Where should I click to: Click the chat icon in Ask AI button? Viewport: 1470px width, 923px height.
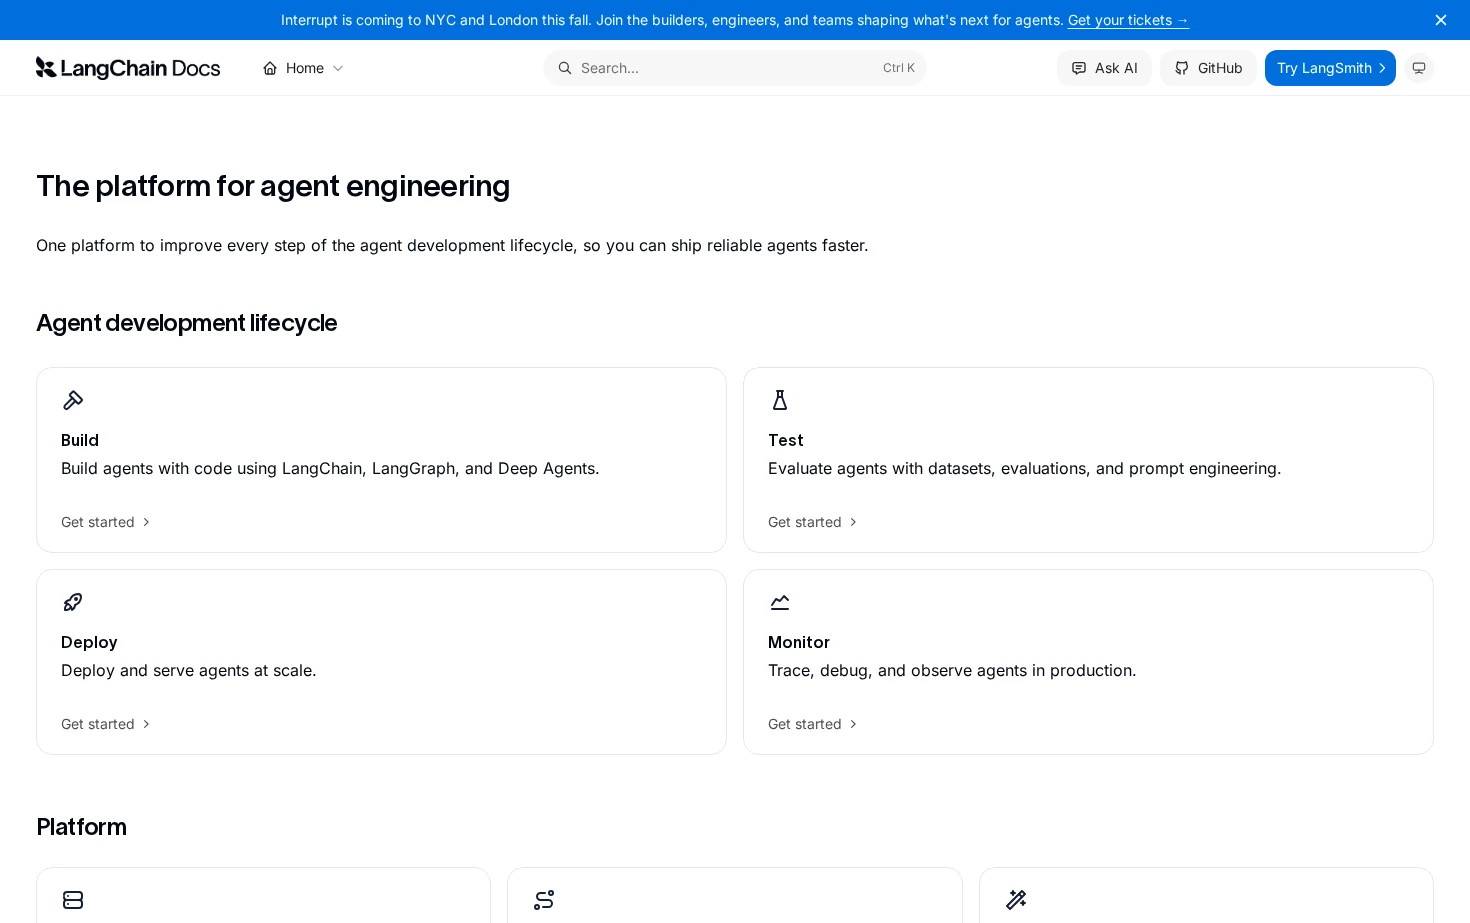1079,68
